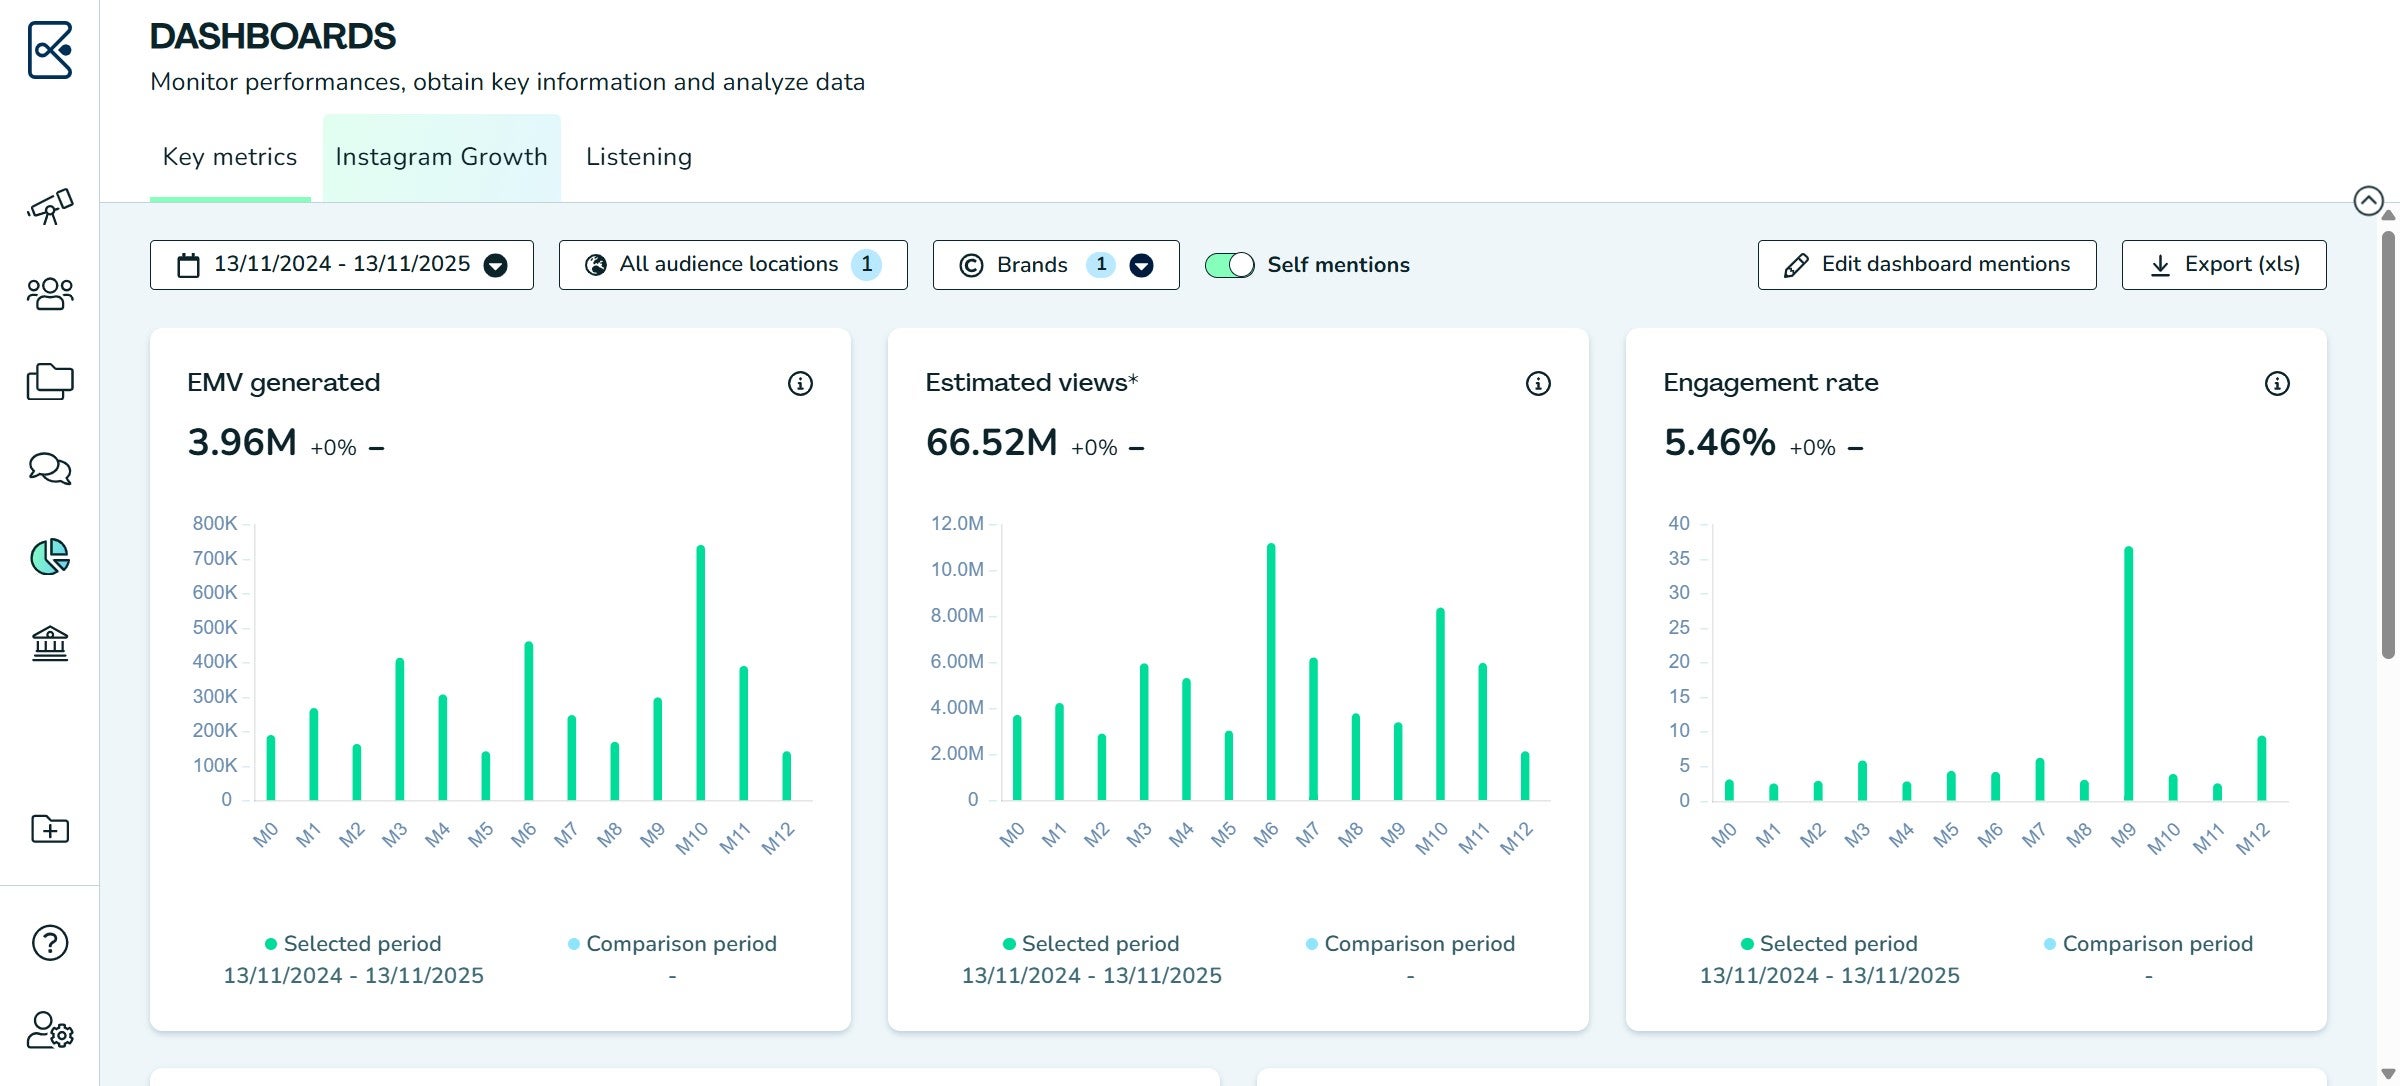The height and width of the screenshot is (1086, 2400).
Task: Open the telescope discovery icon in sidebar
Action: coord(50,206)
